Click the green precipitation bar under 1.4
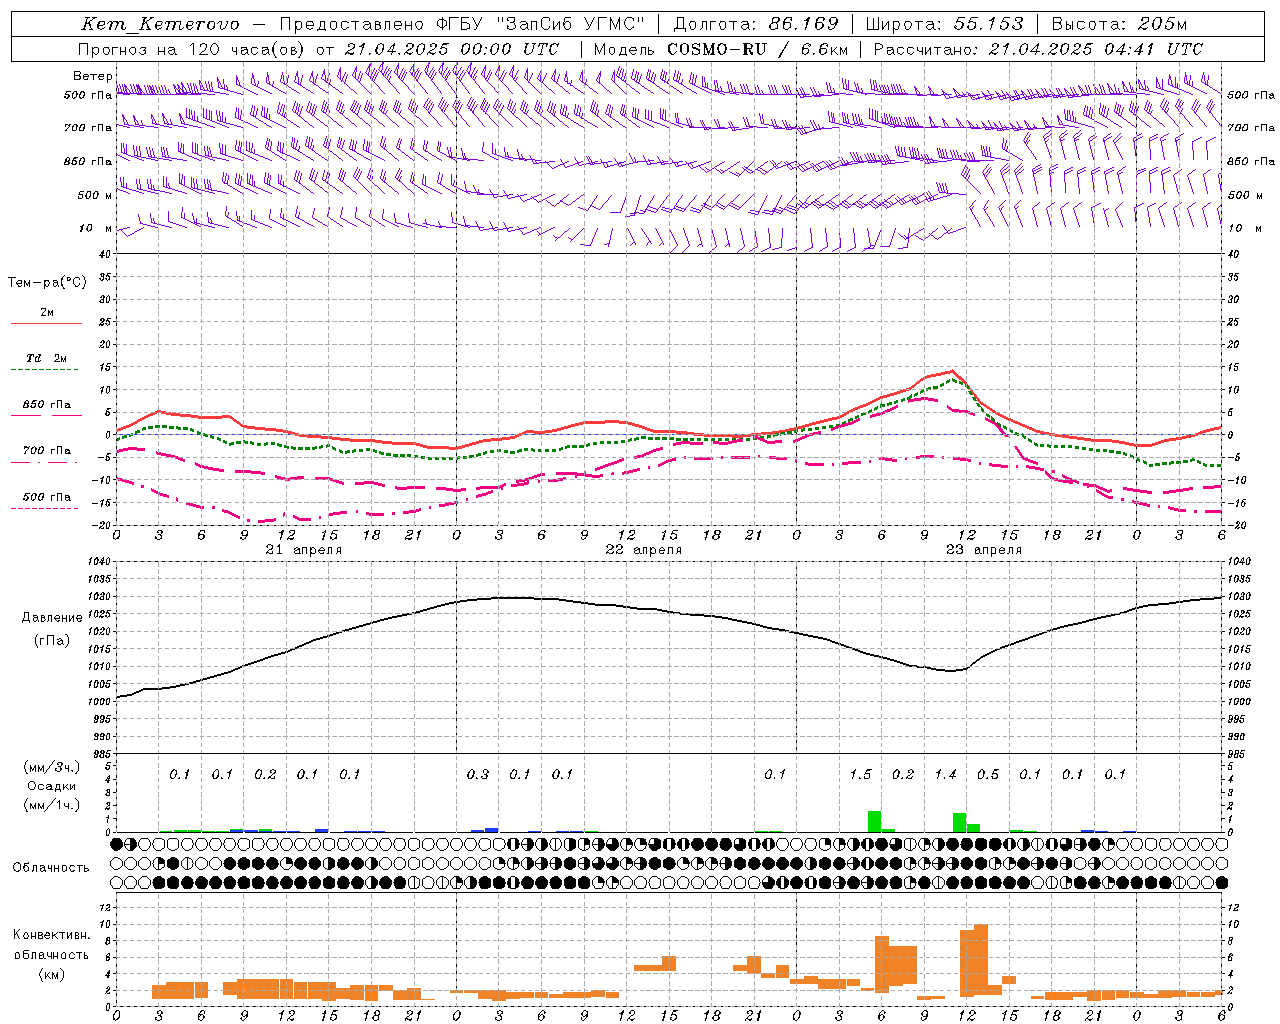1280x1024 pixels. (x=960, y=822)
